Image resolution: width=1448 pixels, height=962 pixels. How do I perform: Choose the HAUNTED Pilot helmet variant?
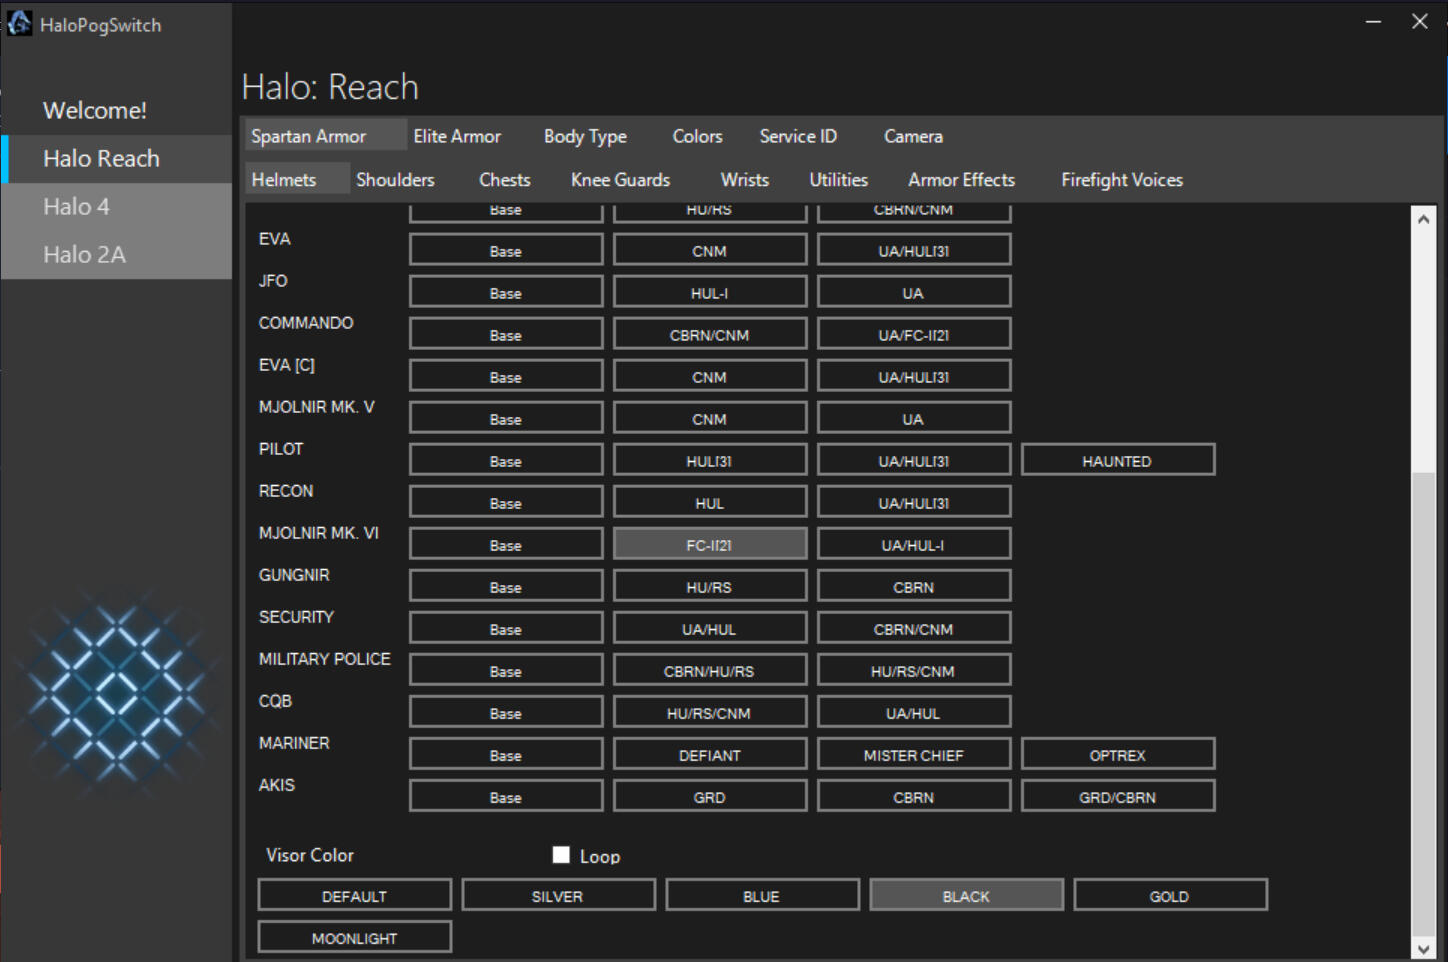coord(1117,461)
